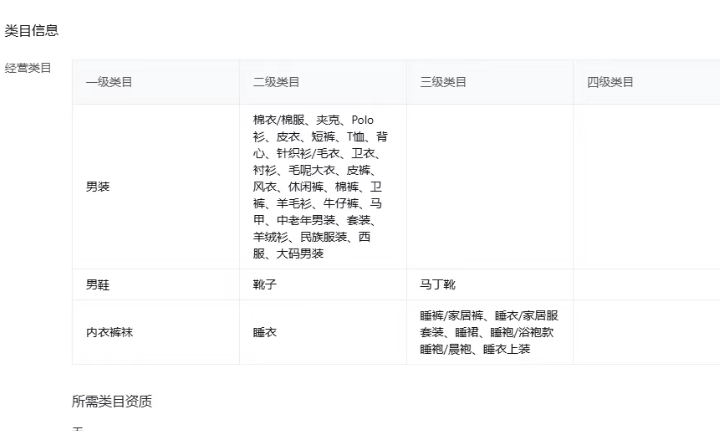Click the 二级类目 column header
Viewport: 720px width, 431px height.
pyautogui.click(x=276, y=82)
